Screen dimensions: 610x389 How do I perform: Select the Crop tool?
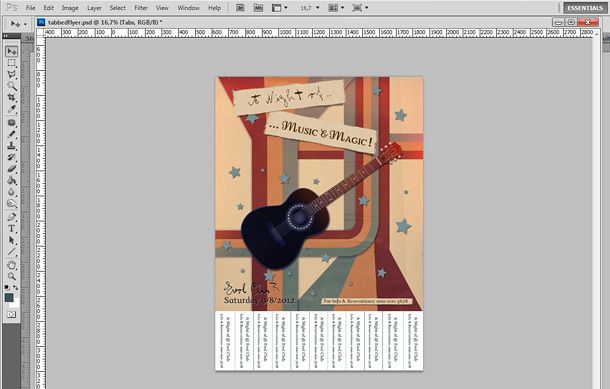[12, 98]
